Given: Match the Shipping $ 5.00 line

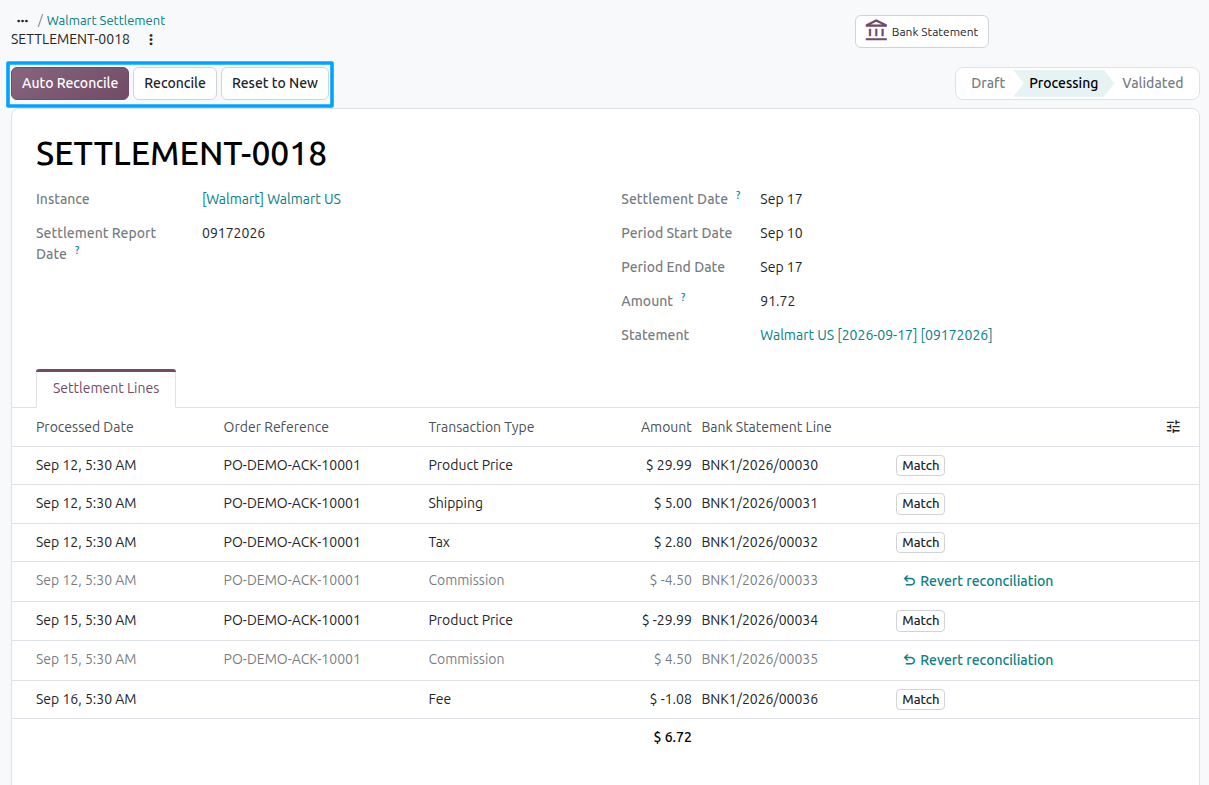Looking at the screenshot, I should [920, 503].
